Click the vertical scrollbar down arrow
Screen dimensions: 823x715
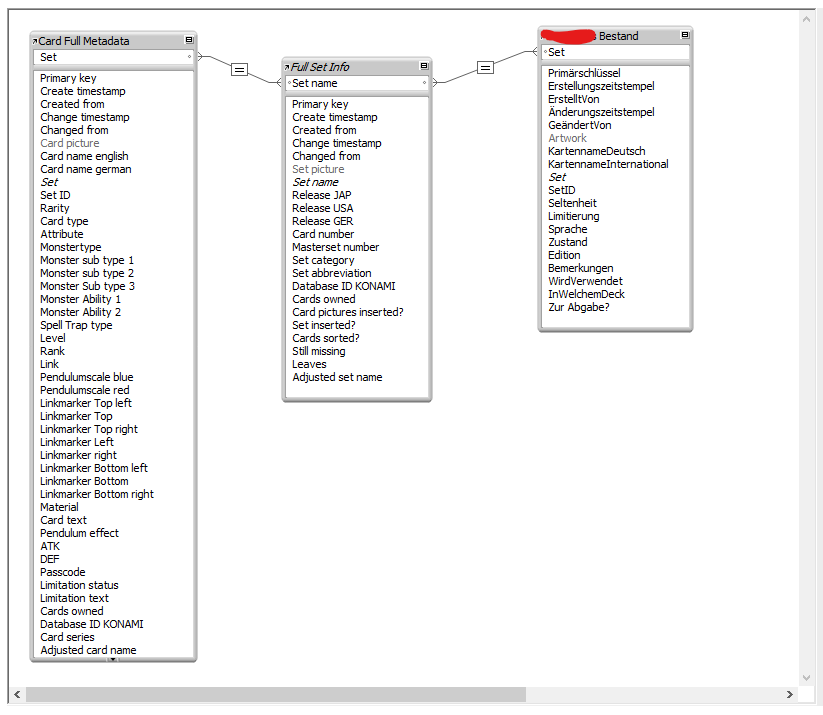(806, 678)
